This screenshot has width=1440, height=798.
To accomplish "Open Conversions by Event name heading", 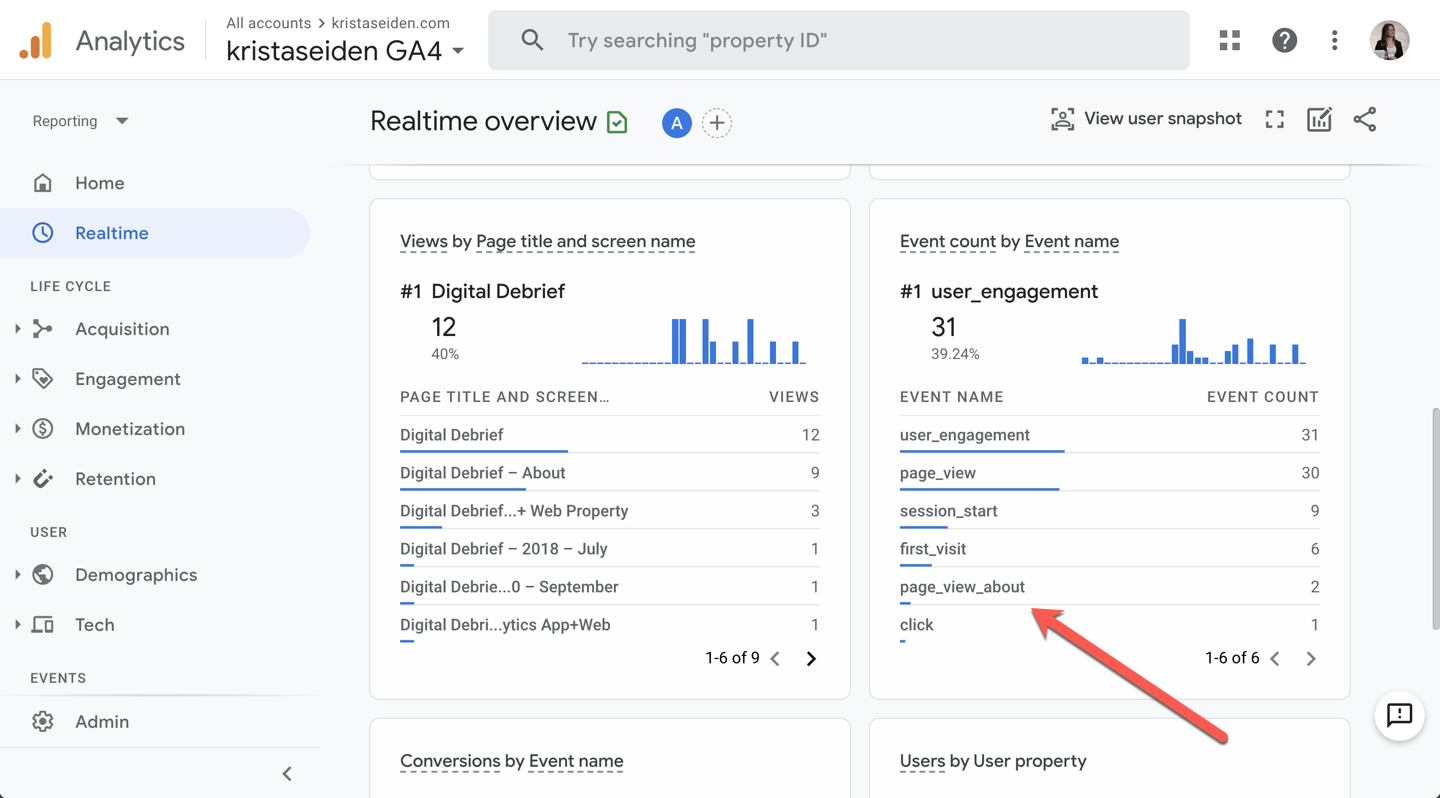I will 511,761.
